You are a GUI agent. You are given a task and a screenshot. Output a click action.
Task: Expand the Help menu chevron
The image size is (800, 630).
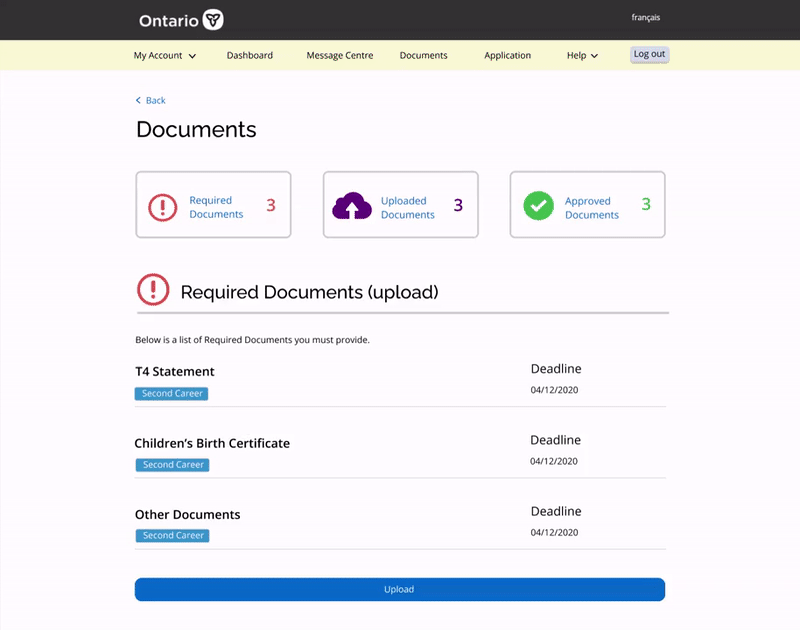pos(594,56)
